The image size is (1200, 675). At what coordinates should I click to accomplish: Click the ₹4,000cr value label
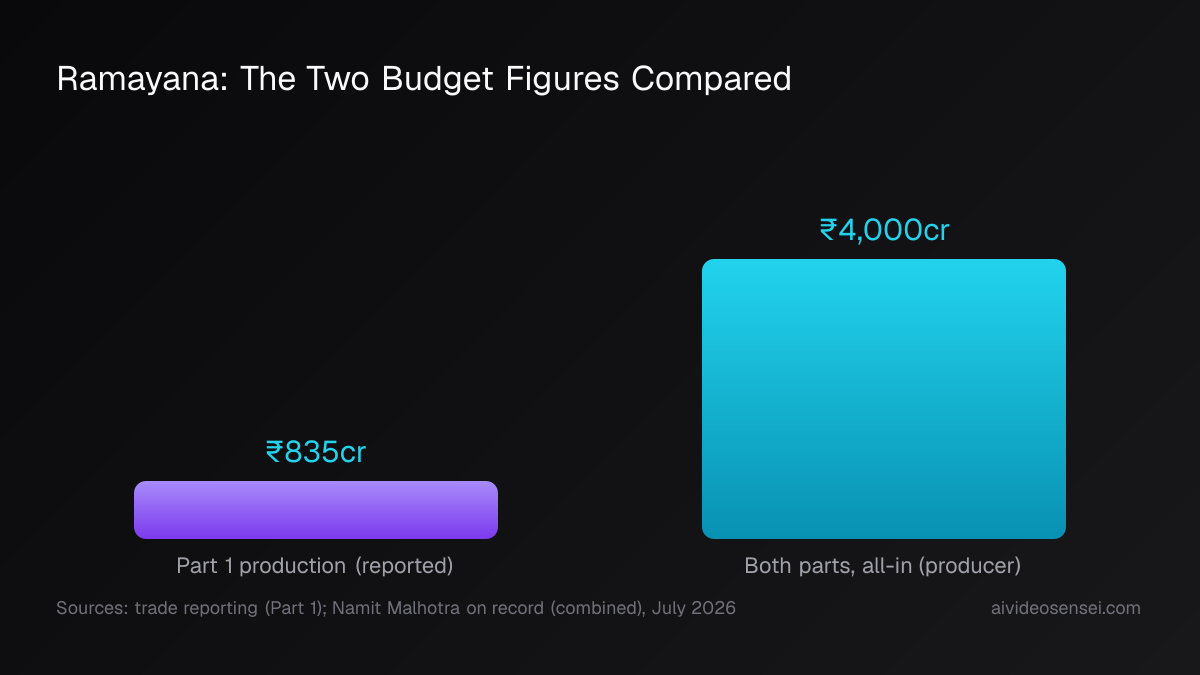coord(884,230)
